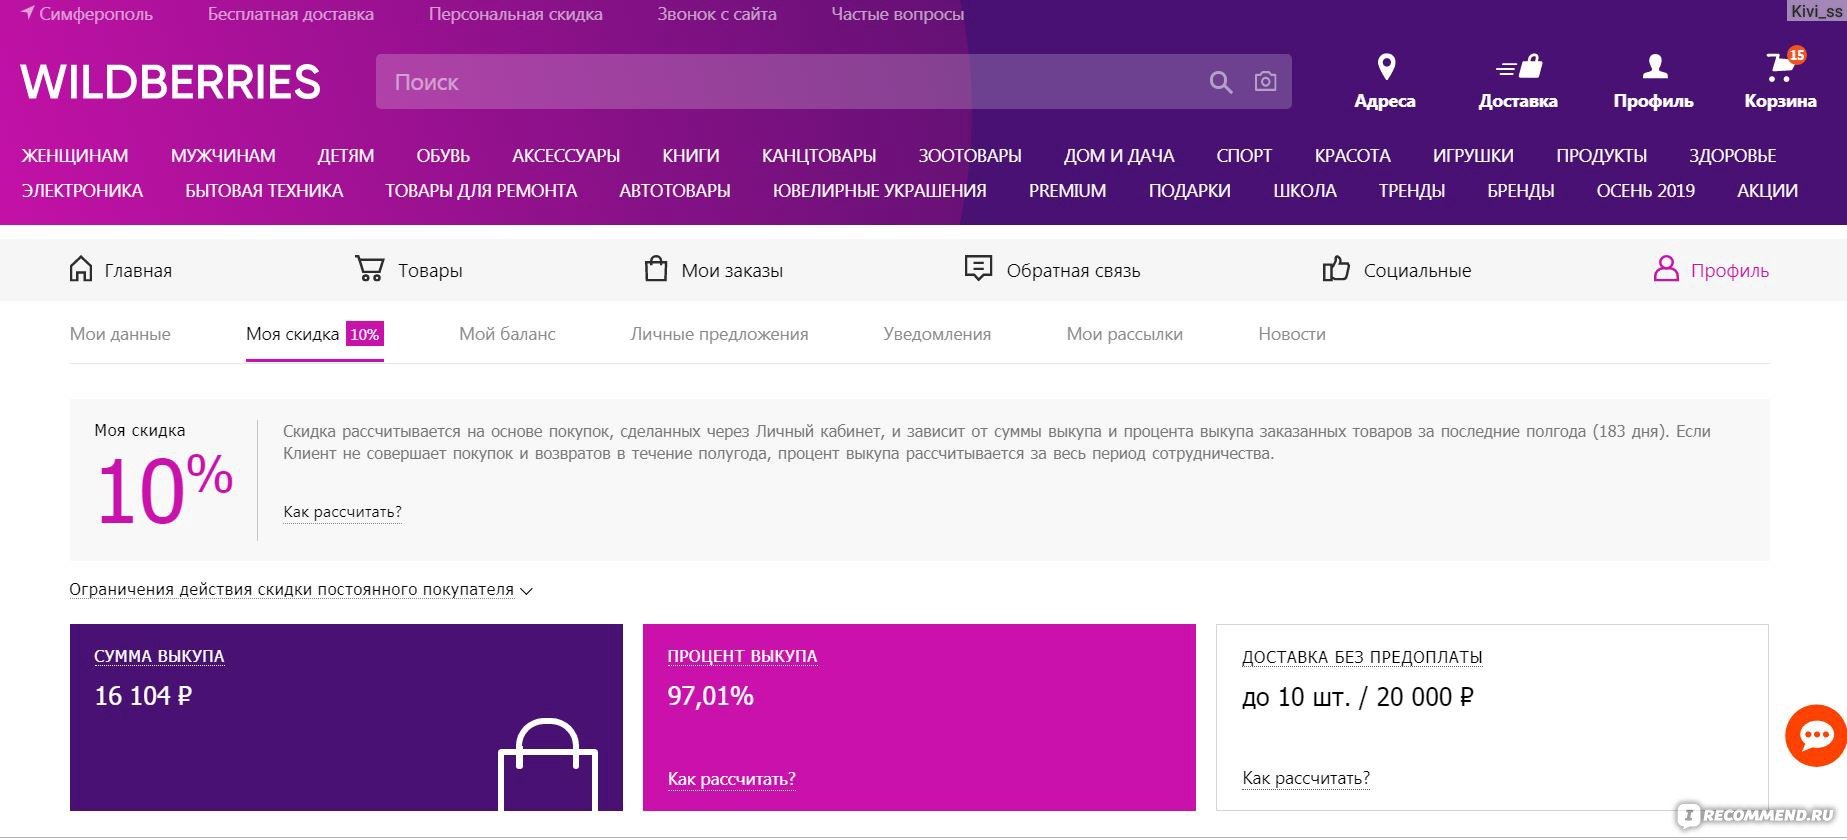Click the Персональная скидка link

click(x=515, y=14)
